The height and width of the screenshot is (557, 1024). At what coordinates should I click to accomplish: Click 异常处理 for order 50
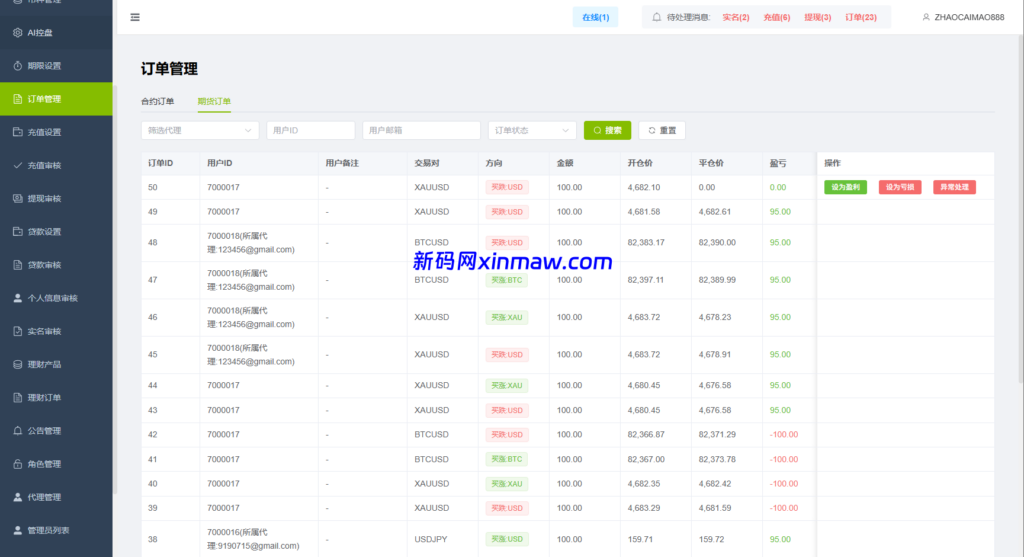[x=954, y=187]
